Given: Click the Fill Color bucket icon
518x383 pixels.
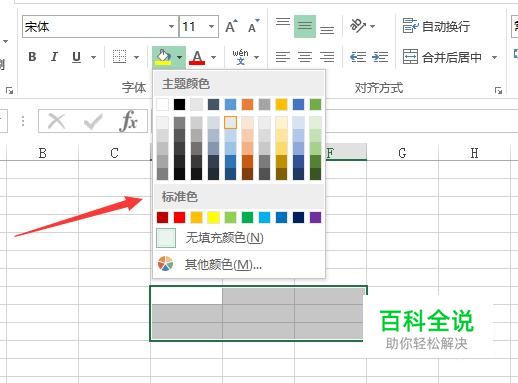Looking at the screenshot, I should tap(163, 57).
